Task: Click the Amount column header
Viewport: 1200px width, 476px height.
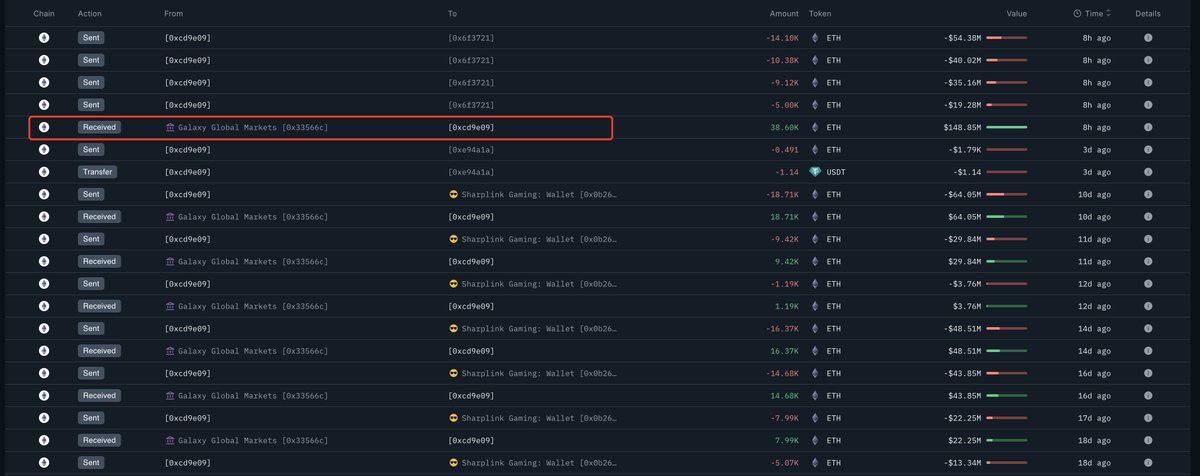Action: point(784,14)
